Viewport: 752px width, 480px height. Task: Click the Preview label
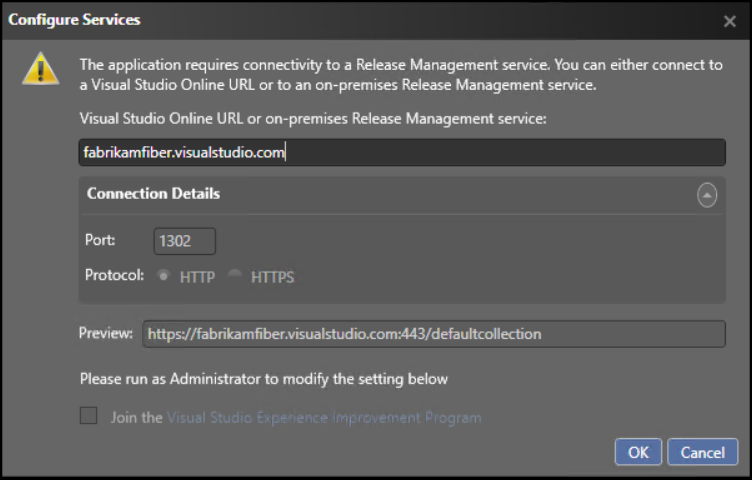pos(106,333)
